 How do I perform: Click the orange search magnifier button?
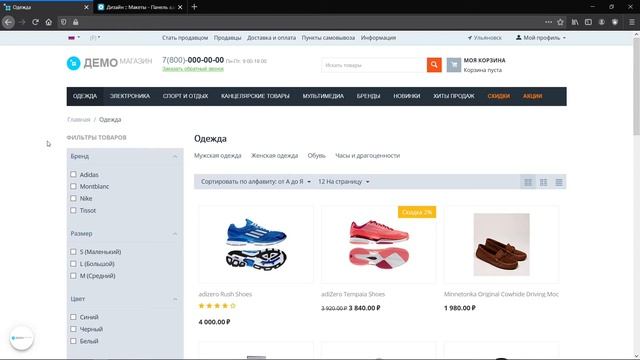pyautogui.click(x=434, y=64)
